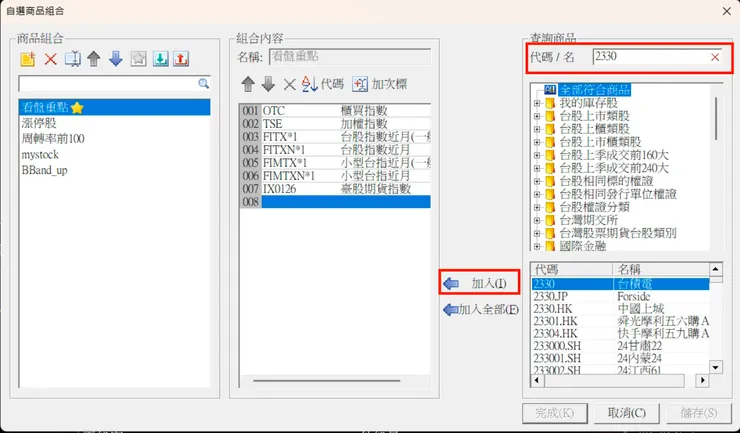
Task: Close the 自選商品組合 dialog
Action: (727, 11)
